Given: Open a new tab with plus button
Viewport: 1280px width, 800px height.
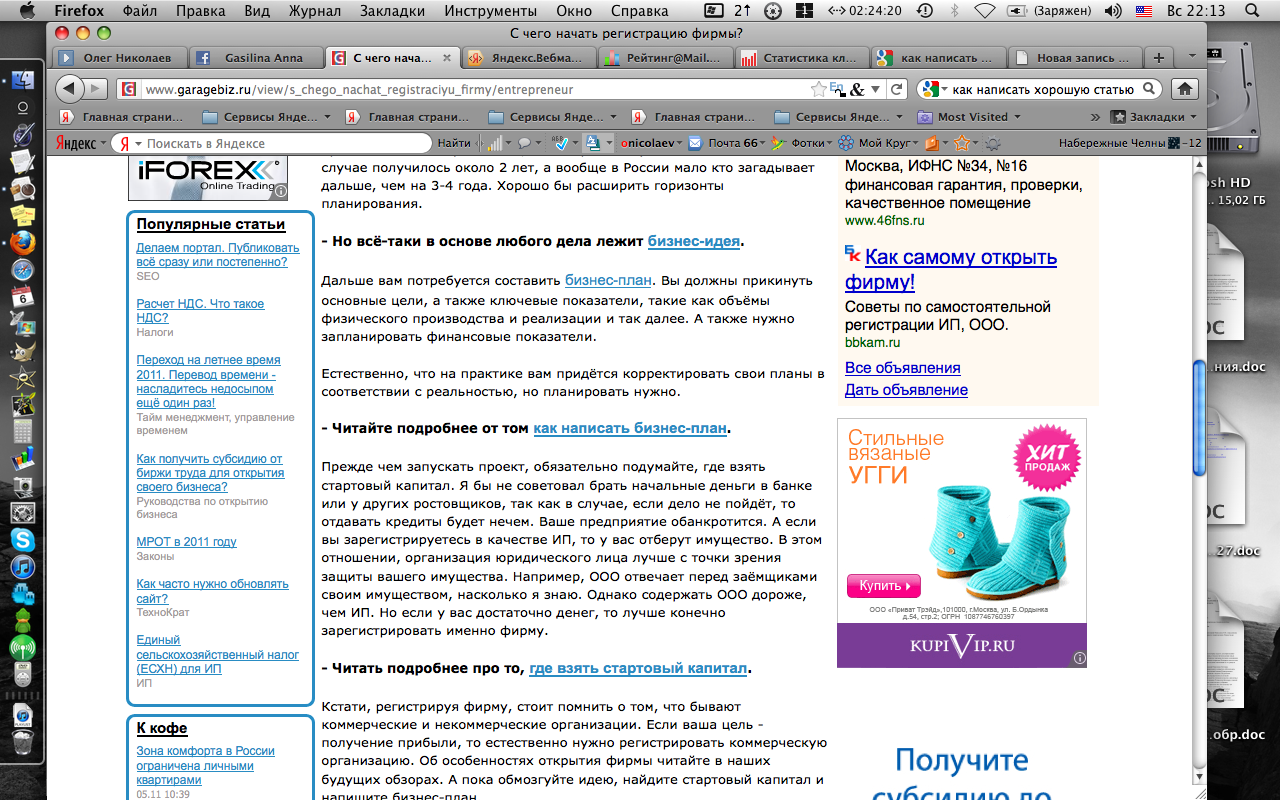Looking at the screenshot, I should 1158,58.
